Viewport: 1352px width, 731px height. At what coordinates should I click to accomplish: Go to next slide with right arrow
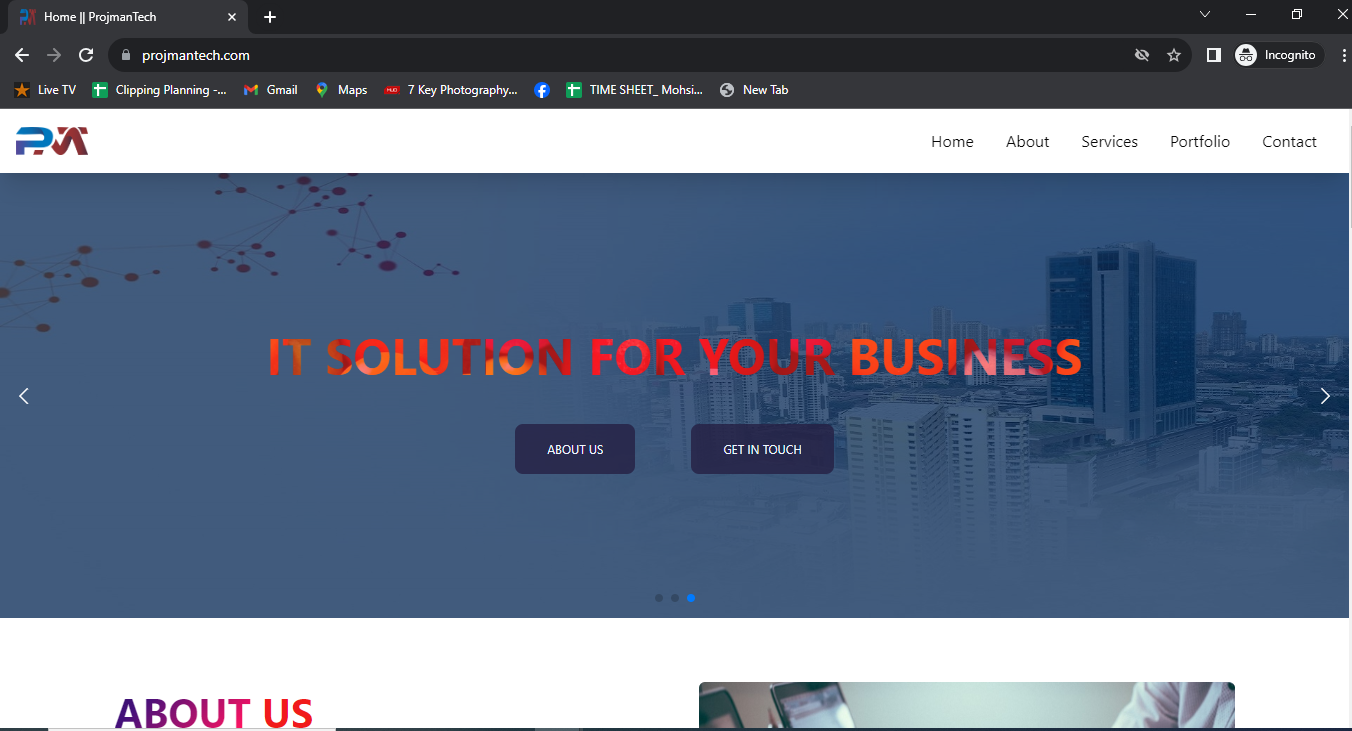(1325, 396)
